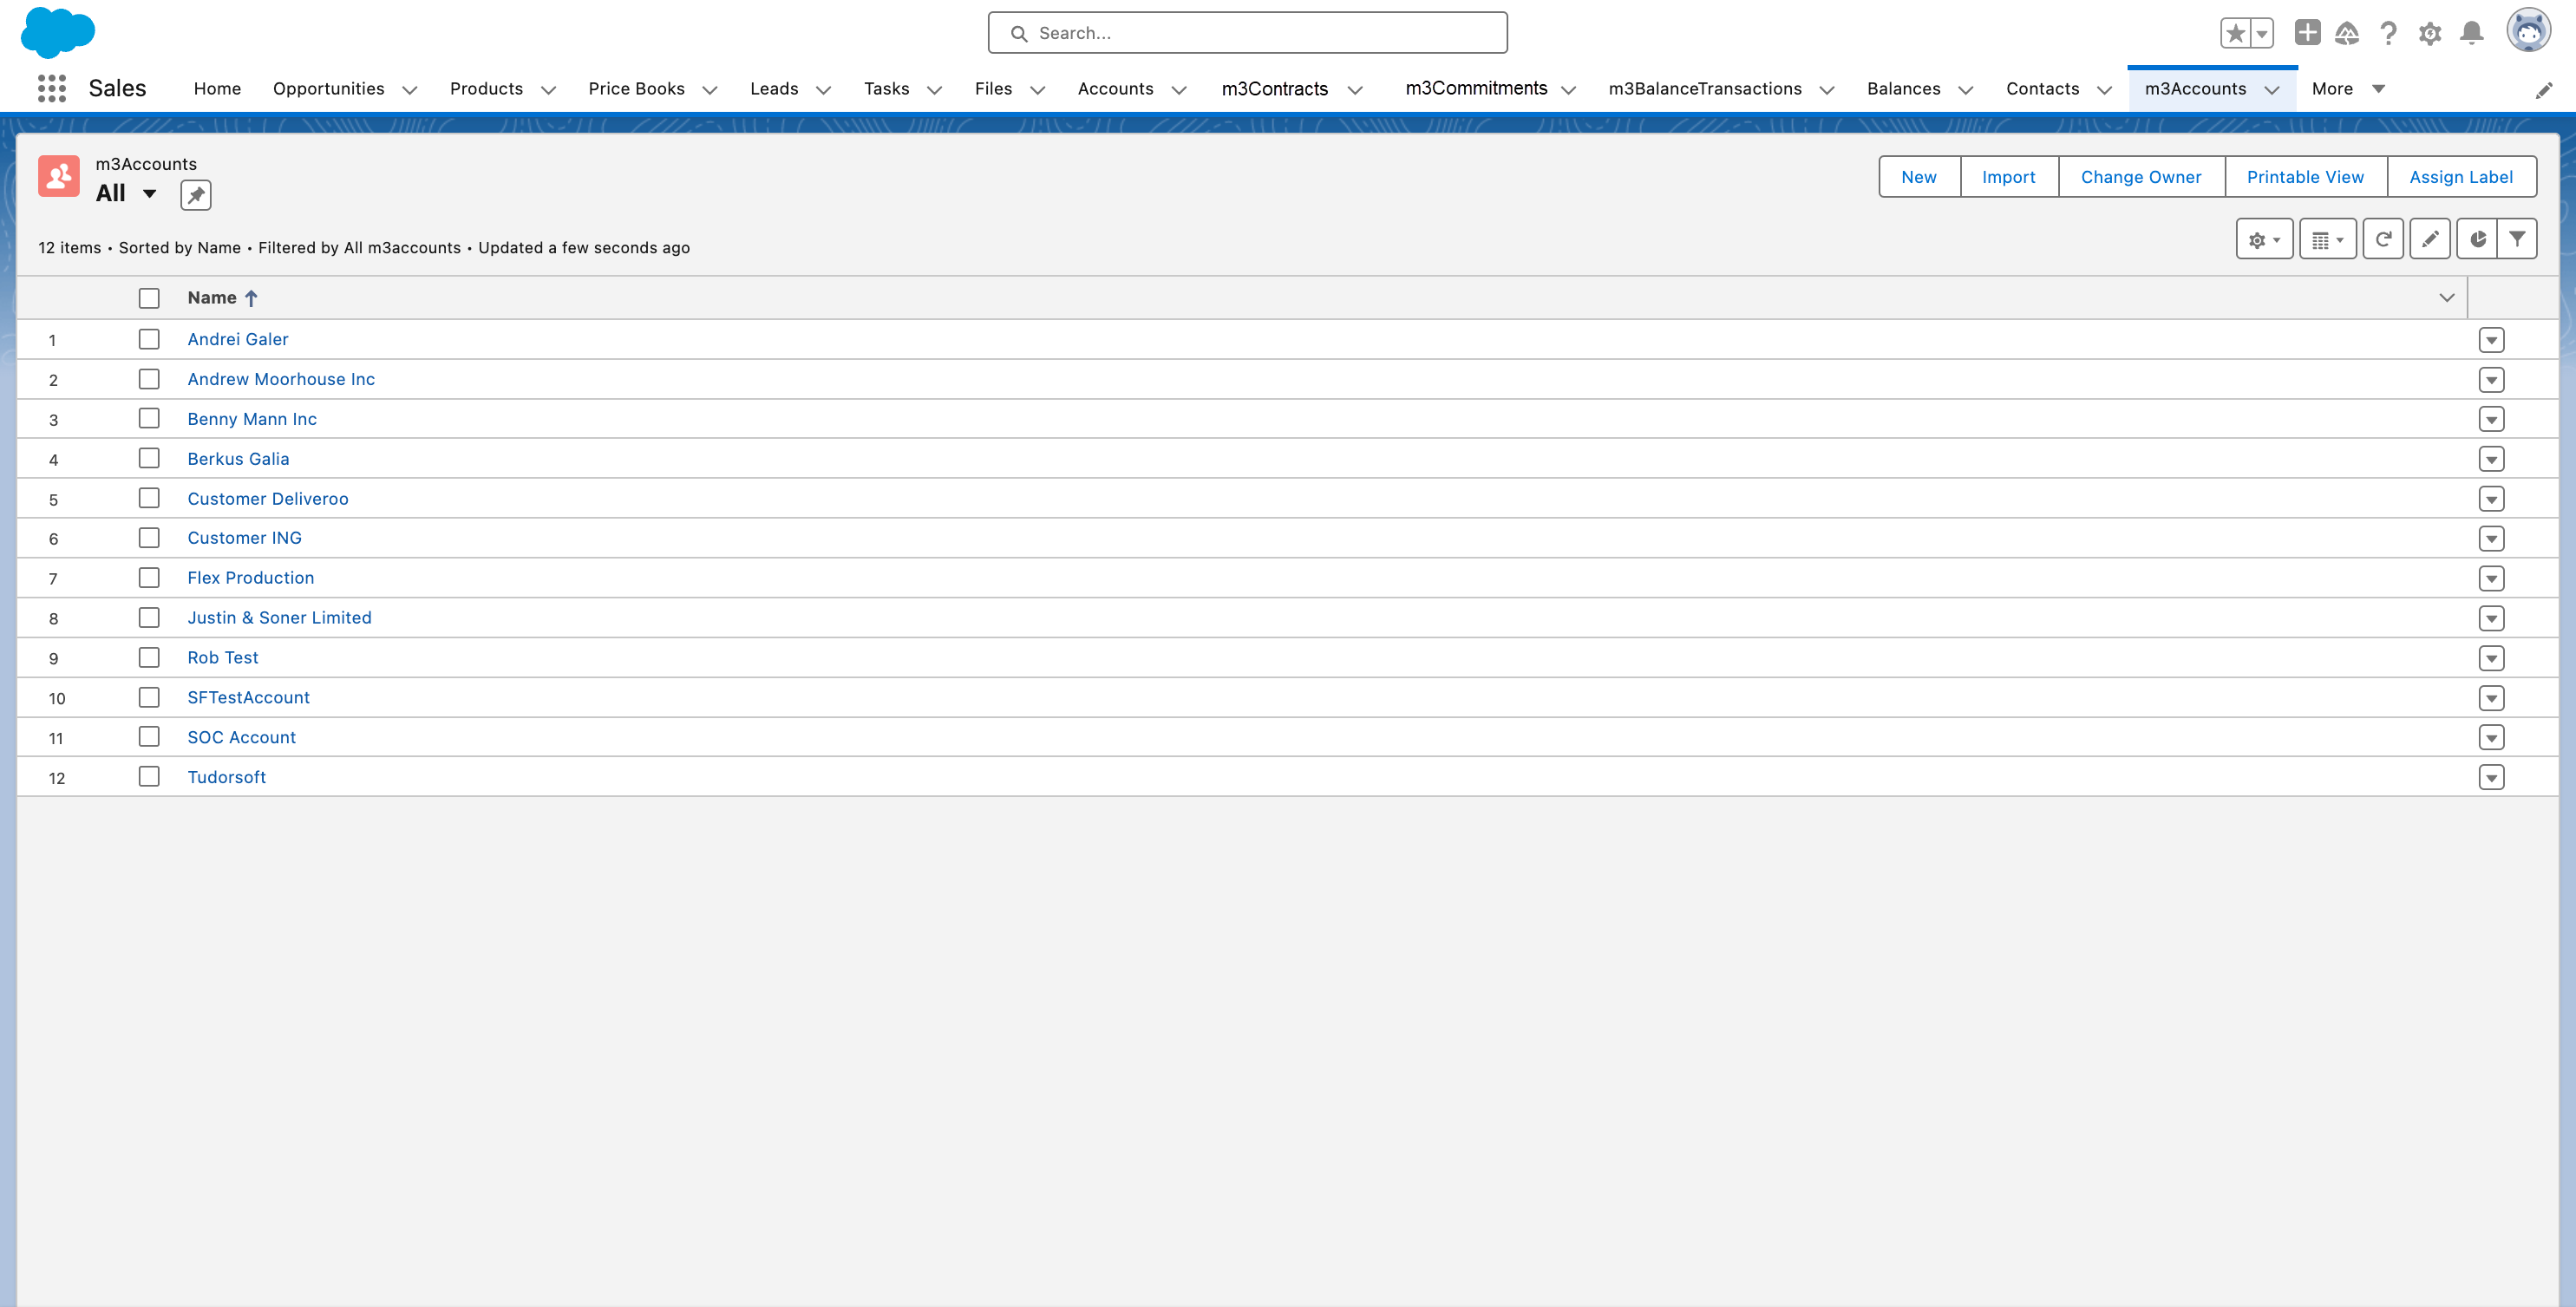Open list view controls gear
2576x1307 pixels.
pos(2264,239)
